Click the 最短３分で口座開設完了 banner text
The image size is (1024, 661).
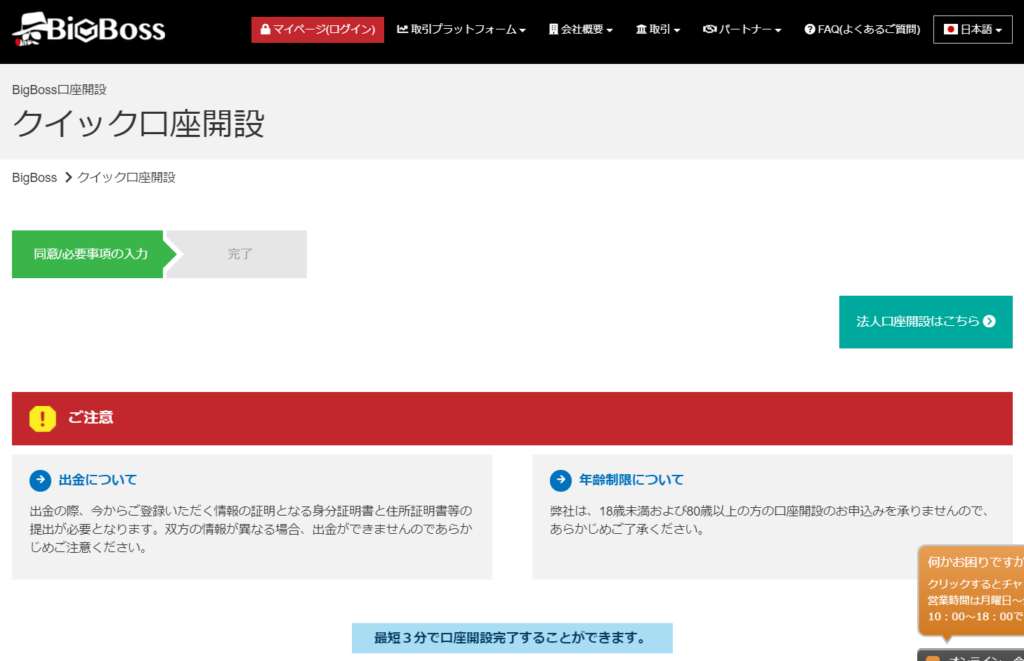point(512,638)
